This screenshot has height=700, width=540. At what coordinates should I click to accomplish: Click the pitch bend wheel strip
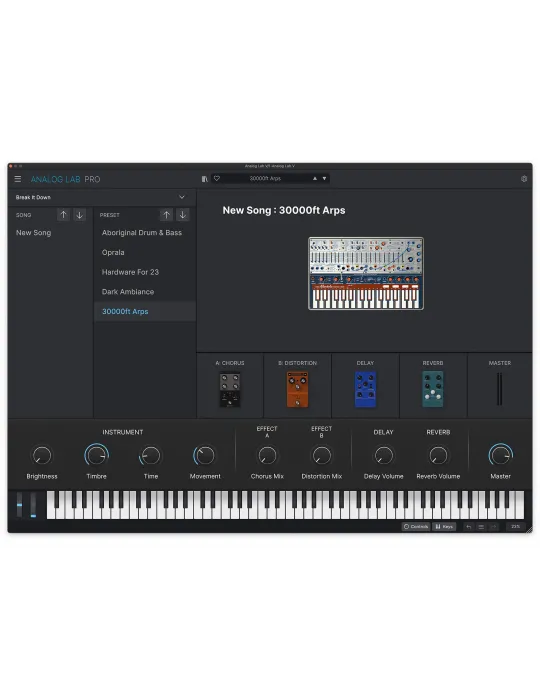click(19, 505)
